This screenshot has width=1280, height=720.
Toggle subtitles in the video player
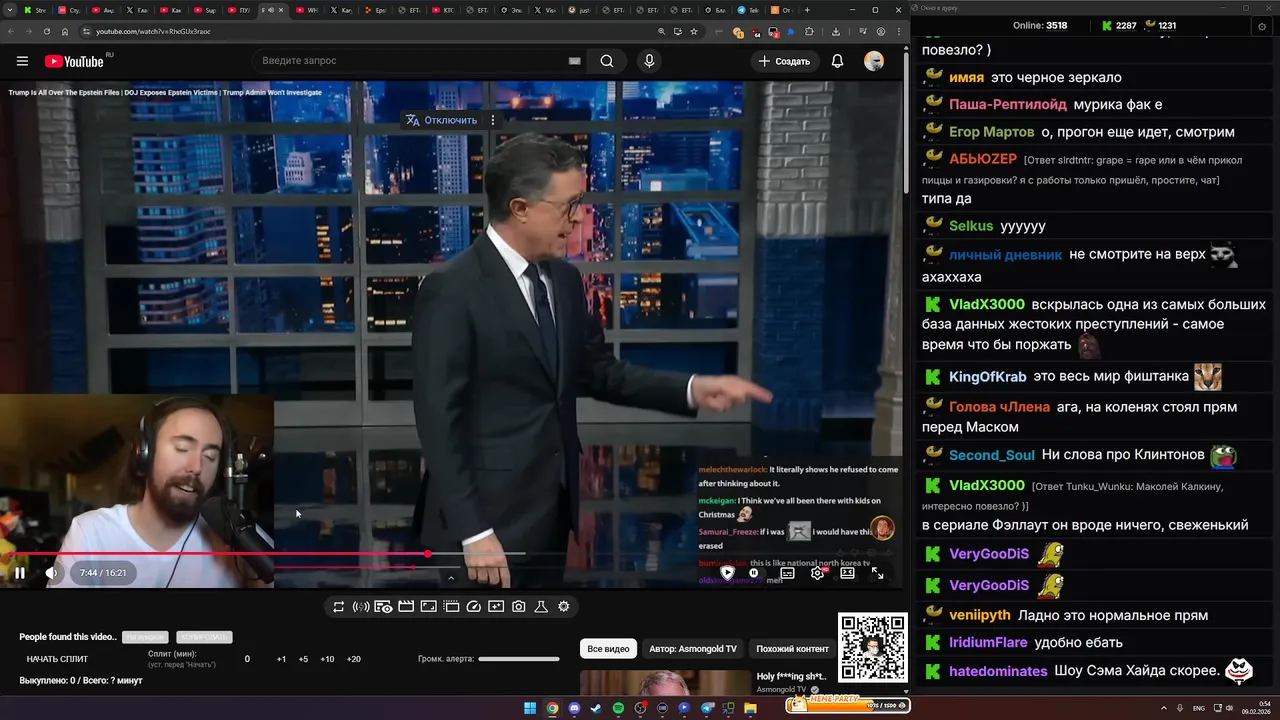(787, 573)
